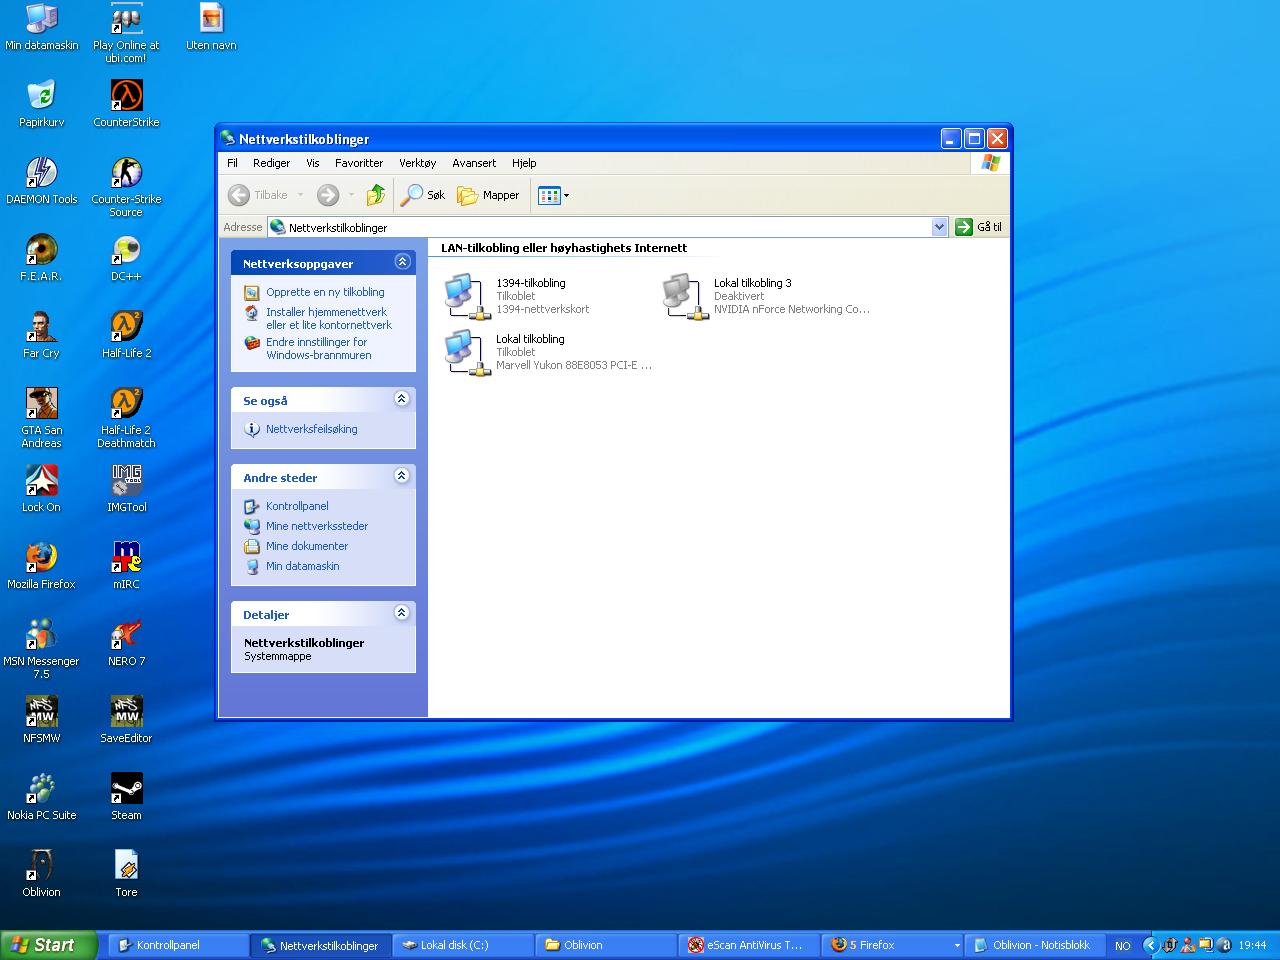Open the 5 Firefox taskbar group
Viewport: 1280px width, 960px height.
[x=890, y=945]
